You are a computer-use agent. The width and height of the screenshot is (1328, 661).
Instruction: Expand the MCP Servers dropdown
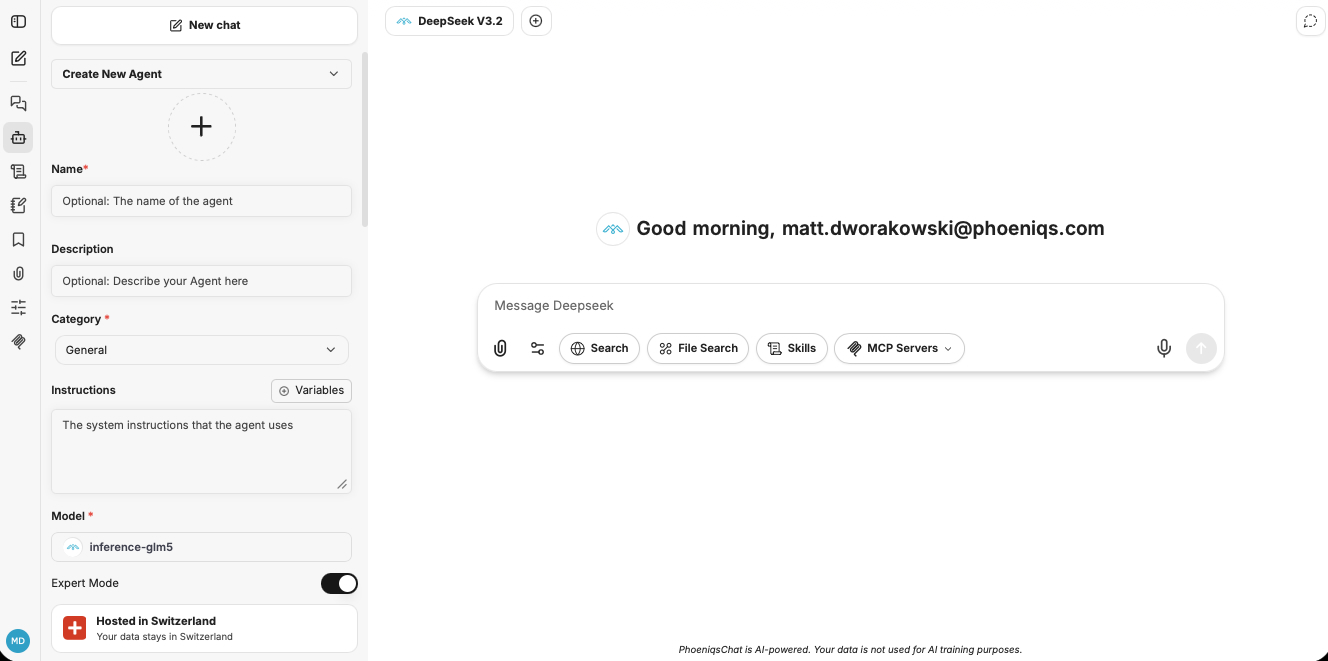pyautogui.click(x=899, y=348)
